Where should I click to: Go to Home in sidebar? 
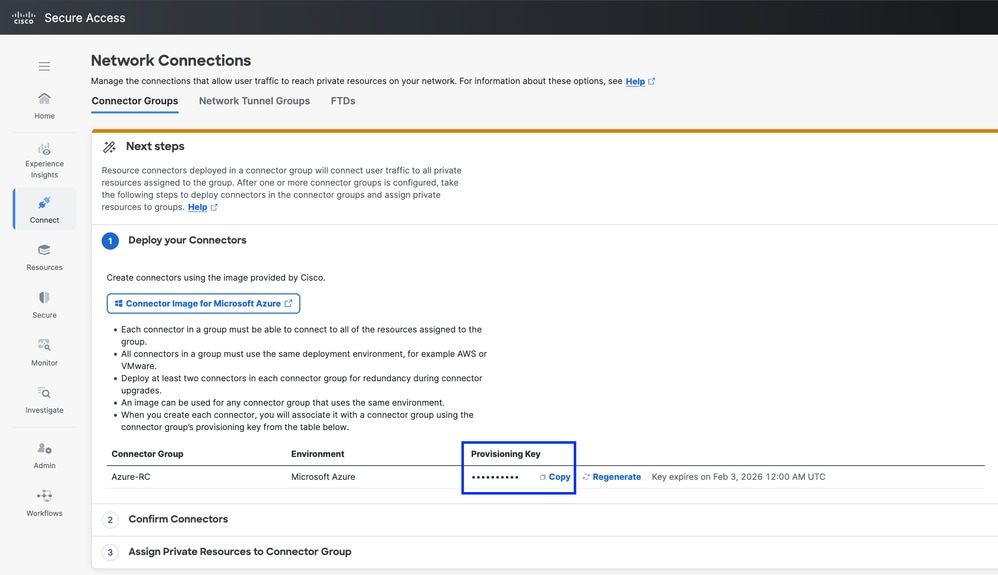pos(44,106)
